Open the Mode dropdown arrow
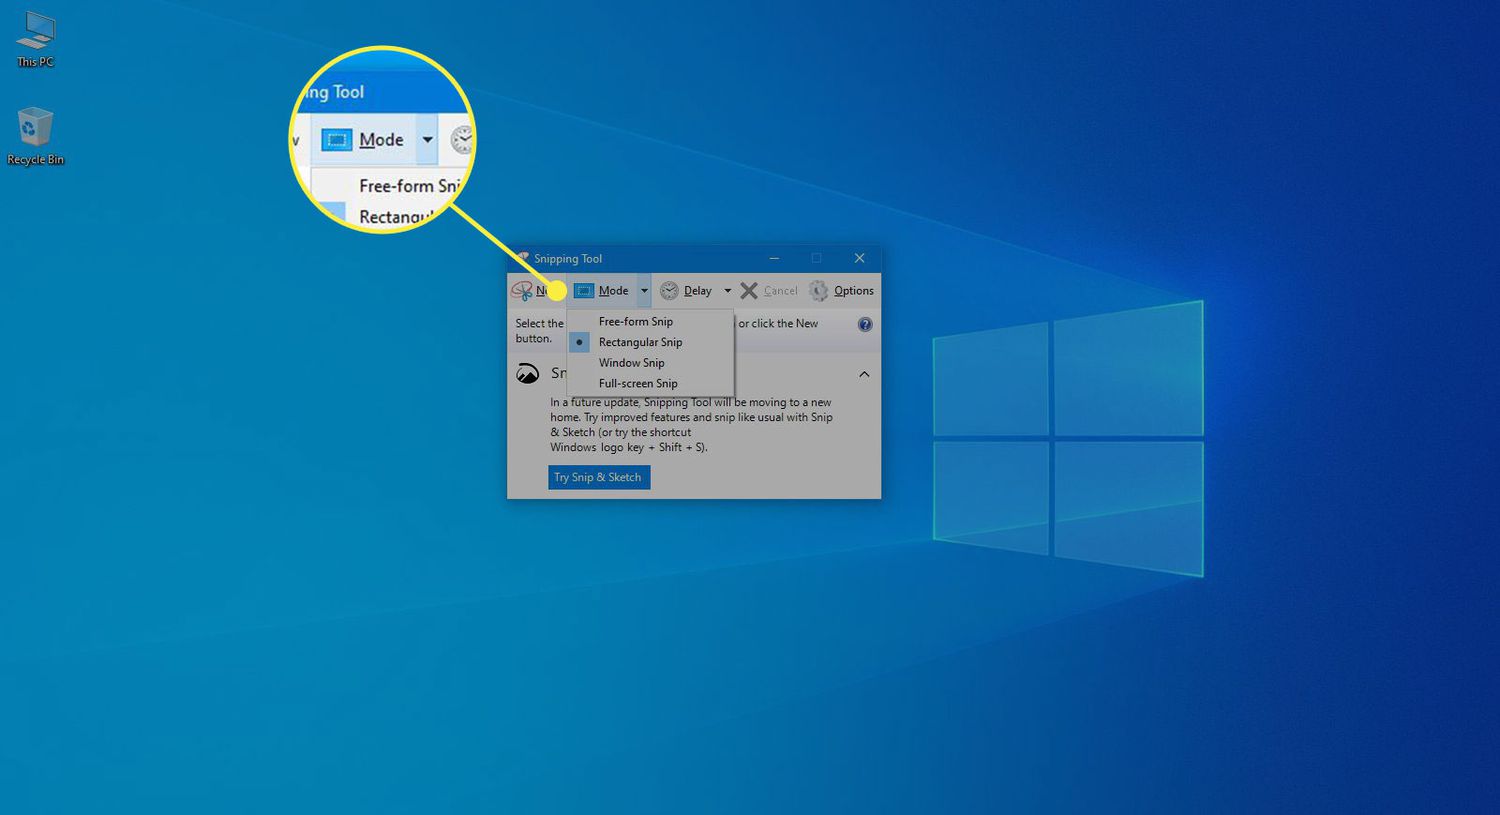The width and height of the screenshot is (1500, 815). [x=644, y=291]
